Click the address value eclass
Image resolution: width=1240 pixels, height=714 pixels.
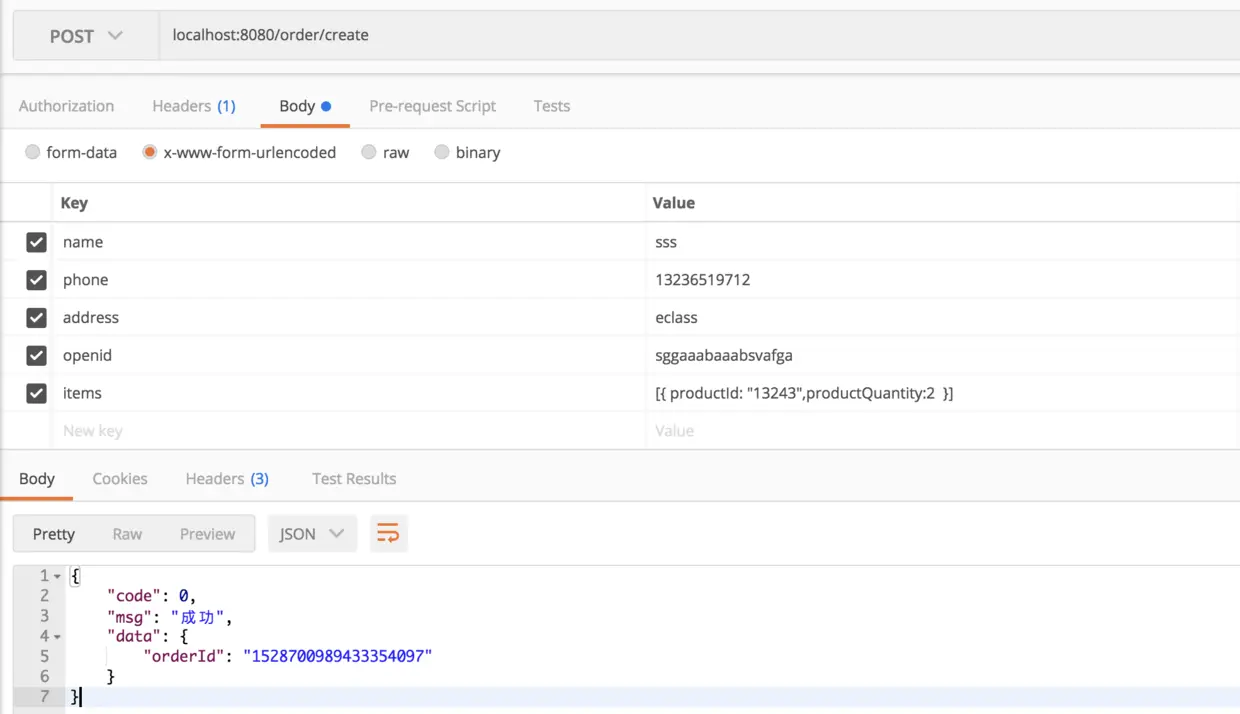(676, 318)
